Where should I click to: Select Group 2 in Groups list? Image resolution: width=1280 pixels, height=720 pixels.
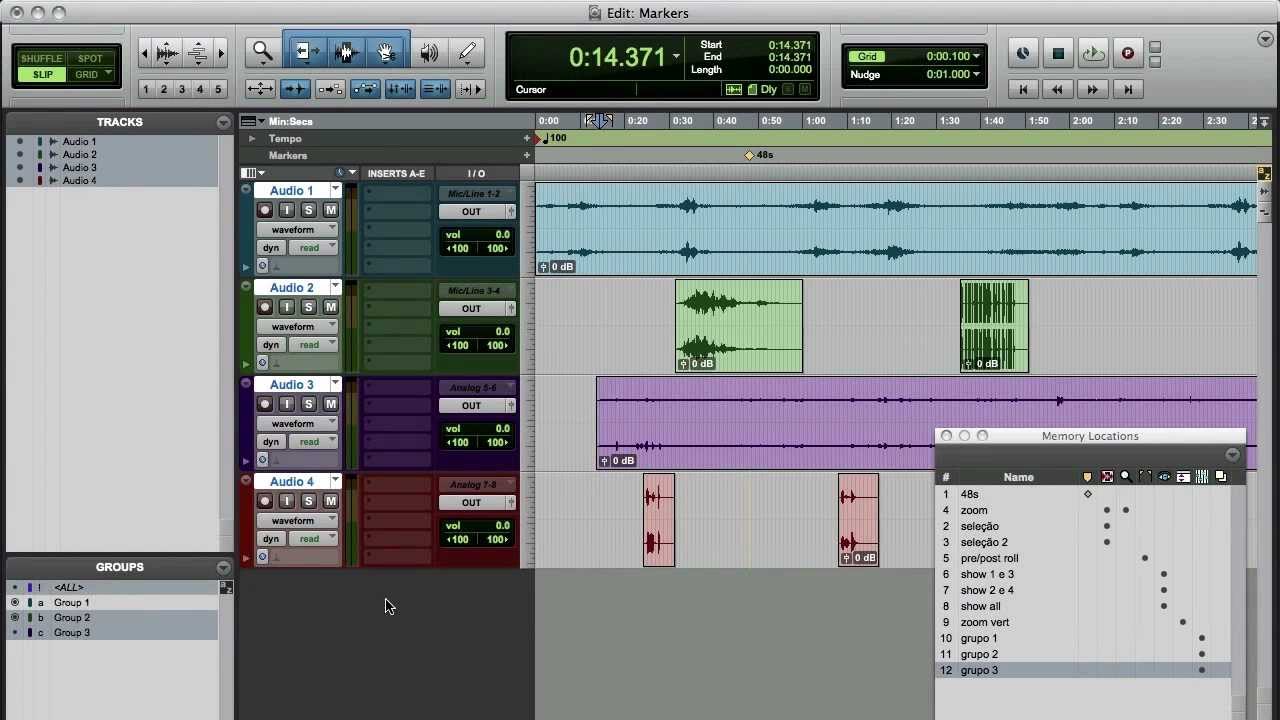[x=72, y=618]
